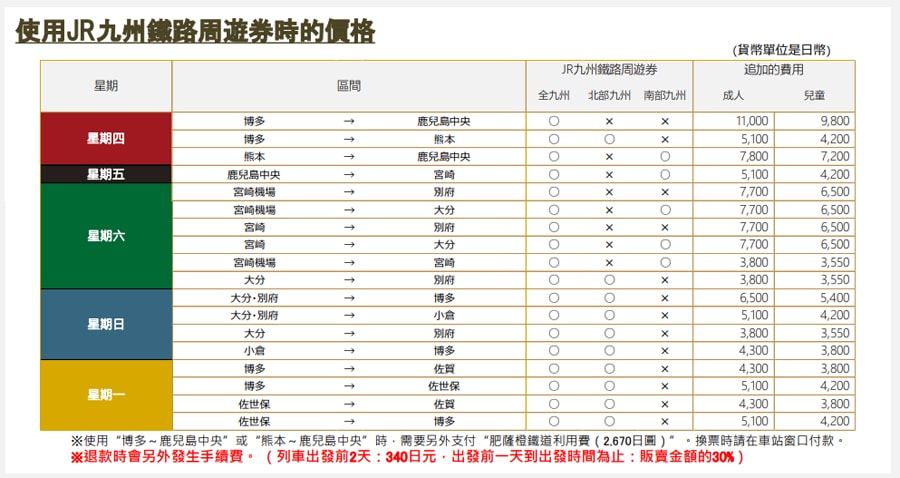Select the 星期 column header
This screenshot has width=900, height=478.
point(106,86)
